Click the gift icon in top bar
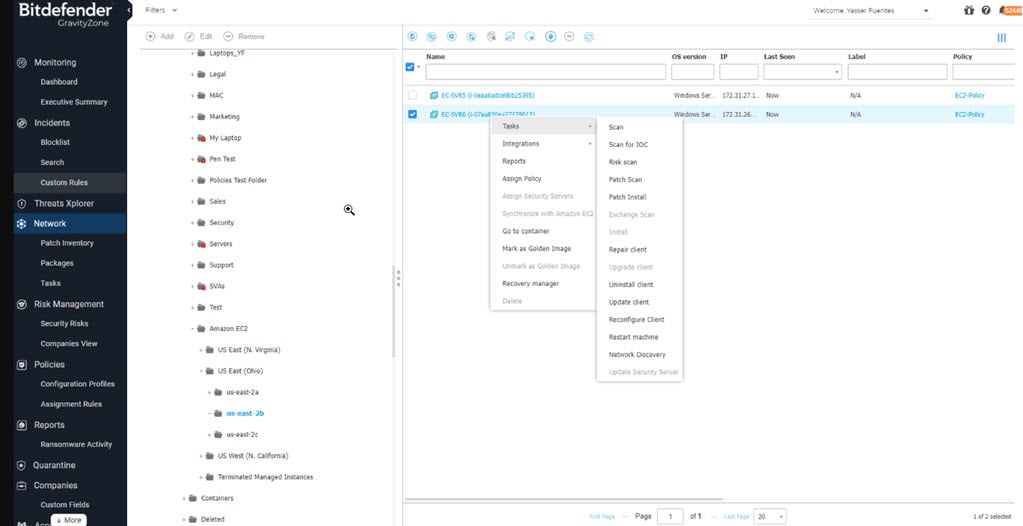The height and width of the screenshot is (526, 1023). pyautogui.click(x=968, y=10)
